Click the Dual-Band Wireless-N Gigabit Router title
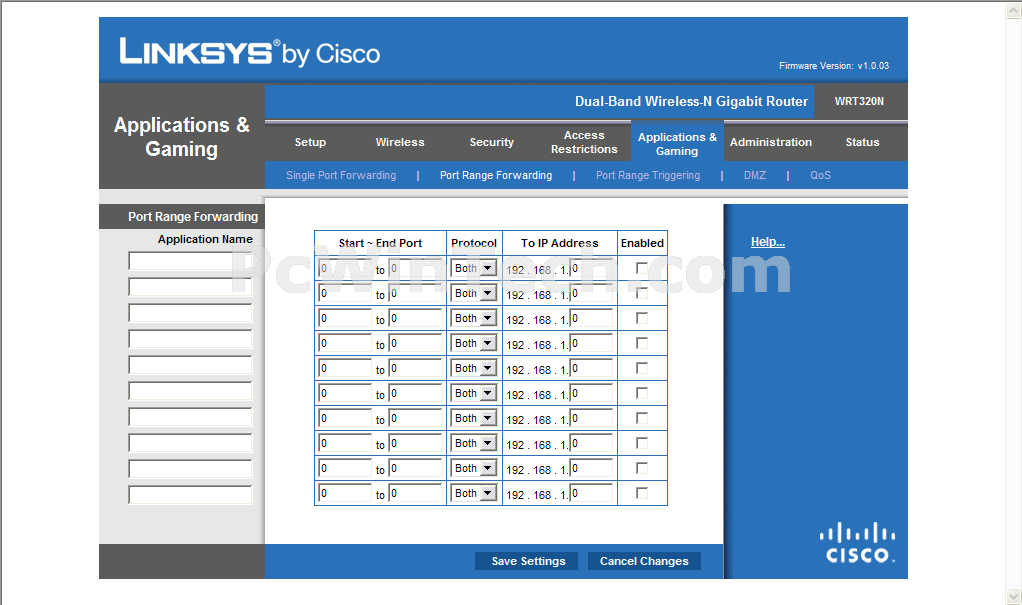Image resolution: width=1022 pixels, height=605 pixels. point(691,101)
